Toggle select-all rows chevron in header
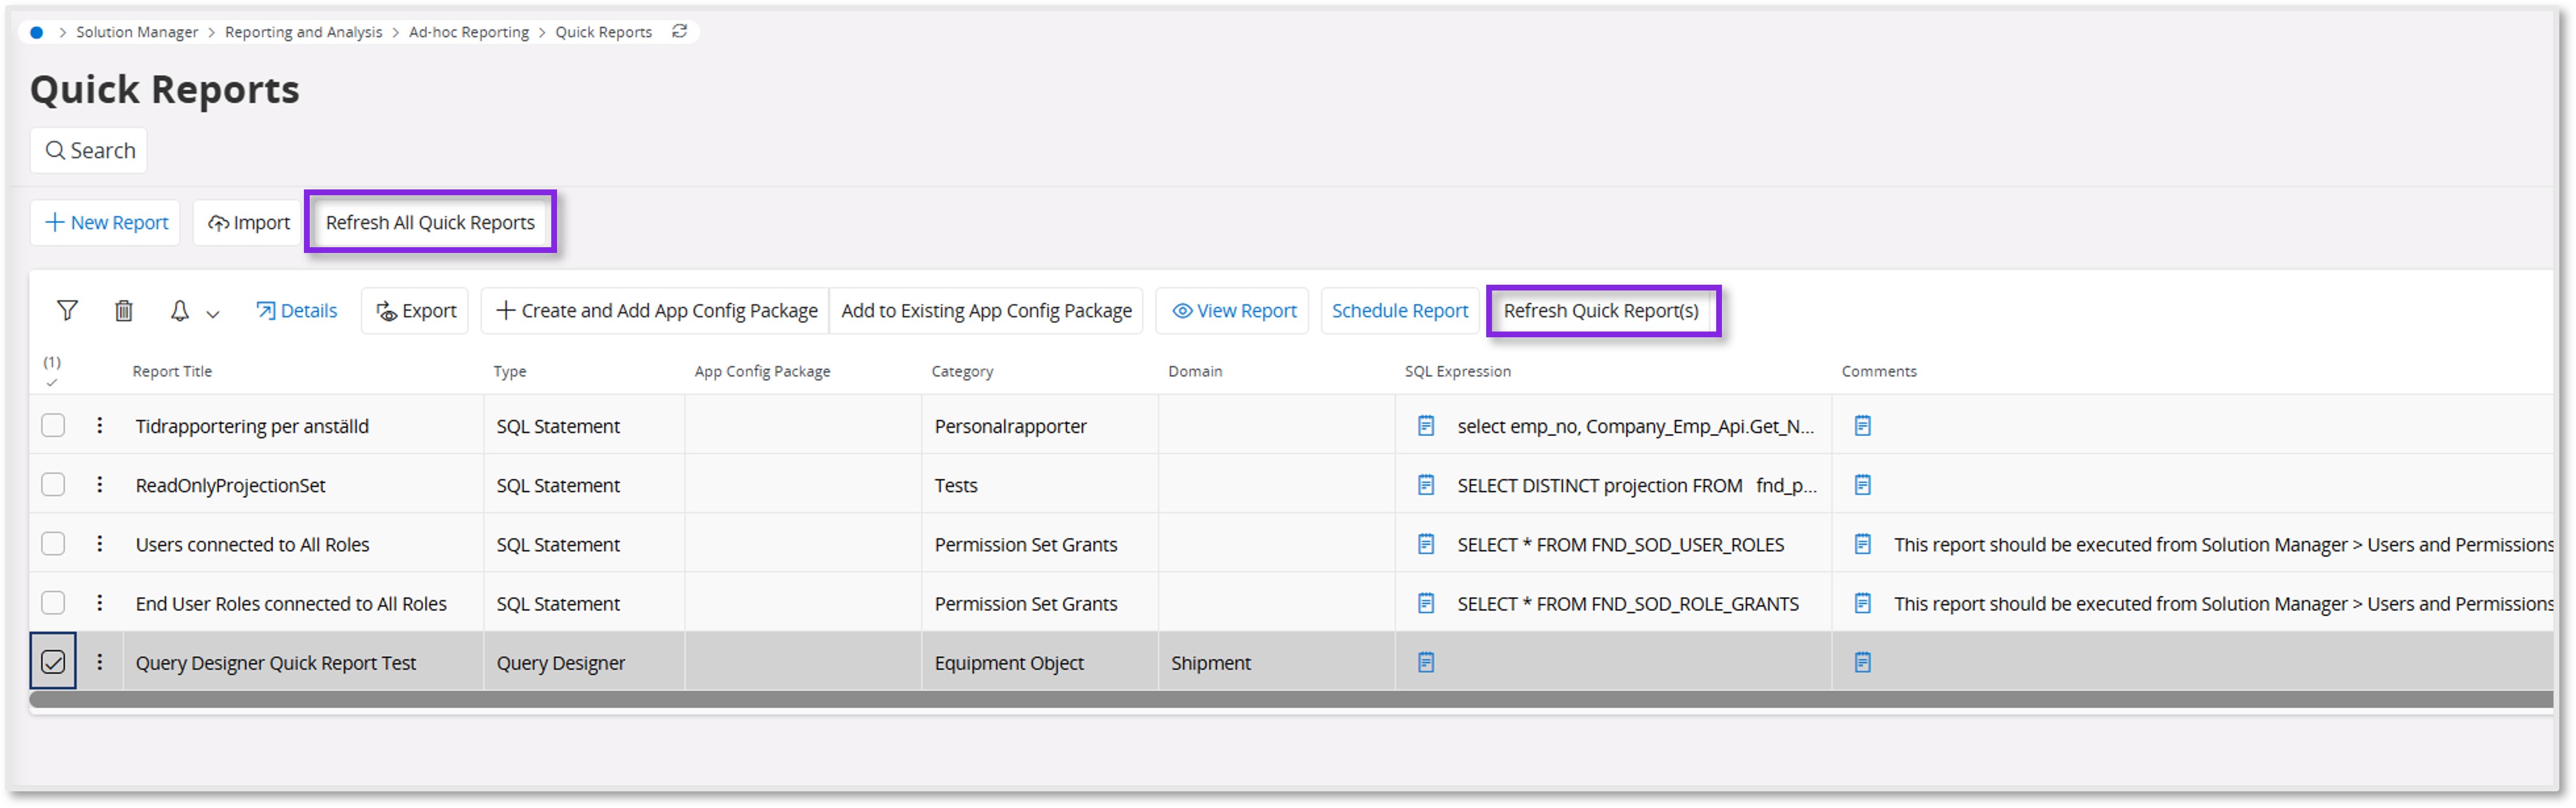 tap(52, 382)
